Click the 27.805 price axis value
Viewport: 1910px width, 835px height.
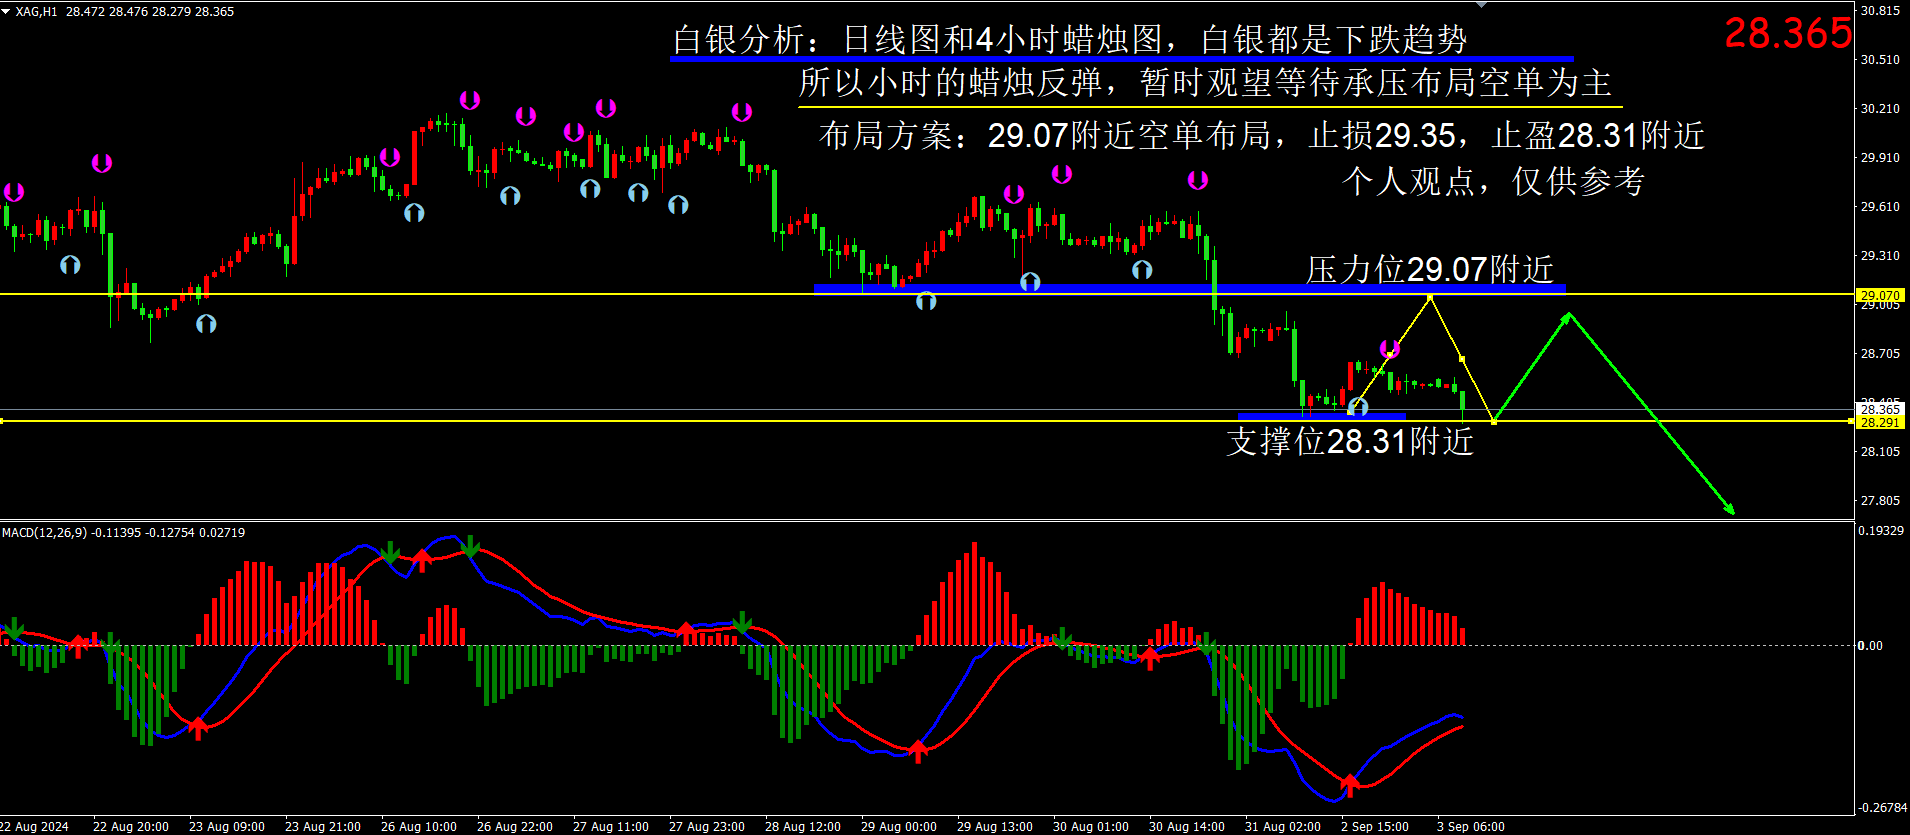1880,501
